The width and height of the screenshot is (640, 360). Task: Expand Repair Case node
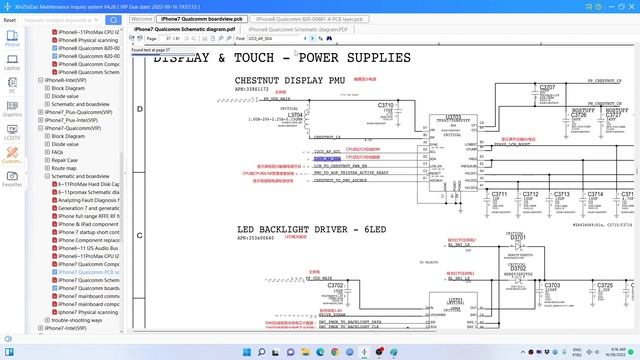(x=47, y=160)
